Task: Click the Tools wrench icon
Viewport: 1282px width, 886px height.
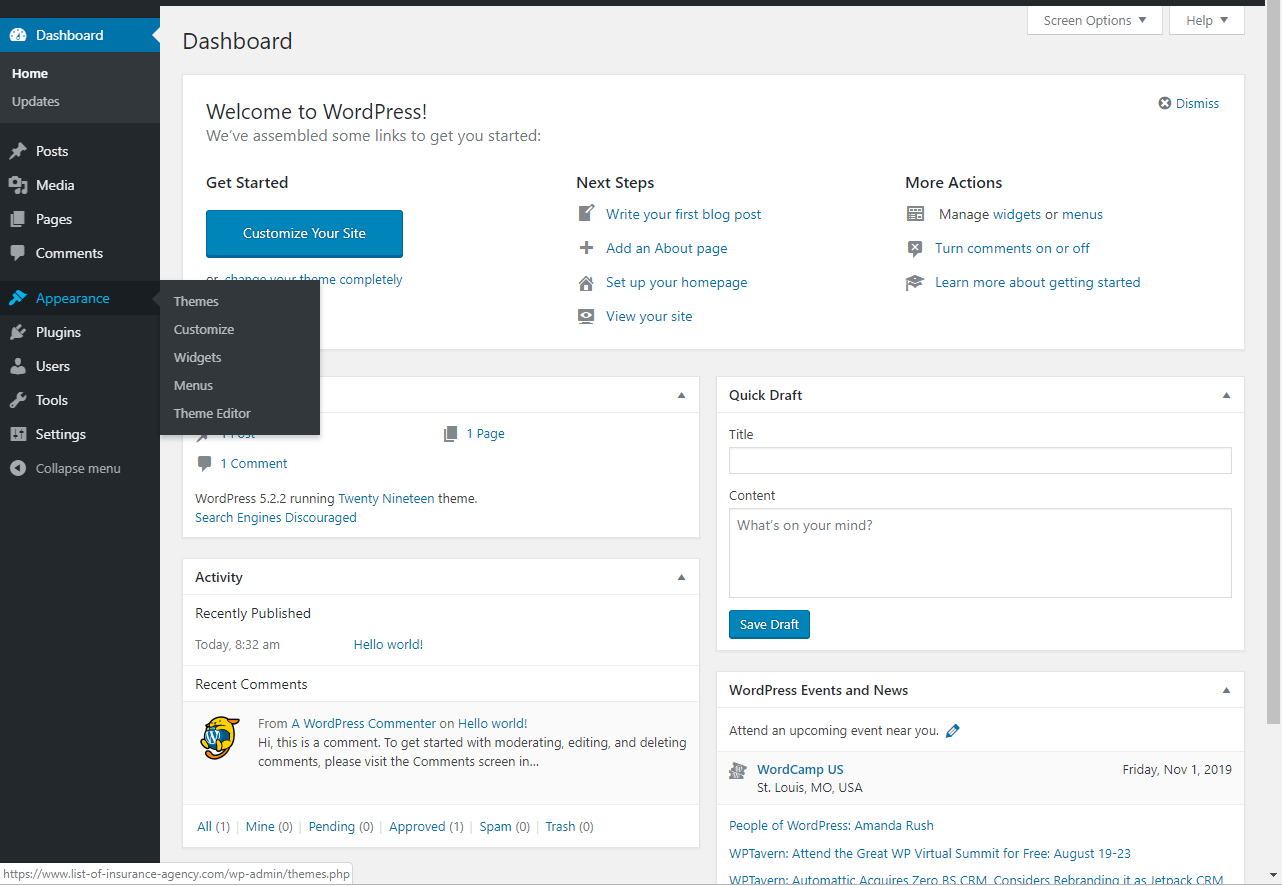Action: coord(18,400)
